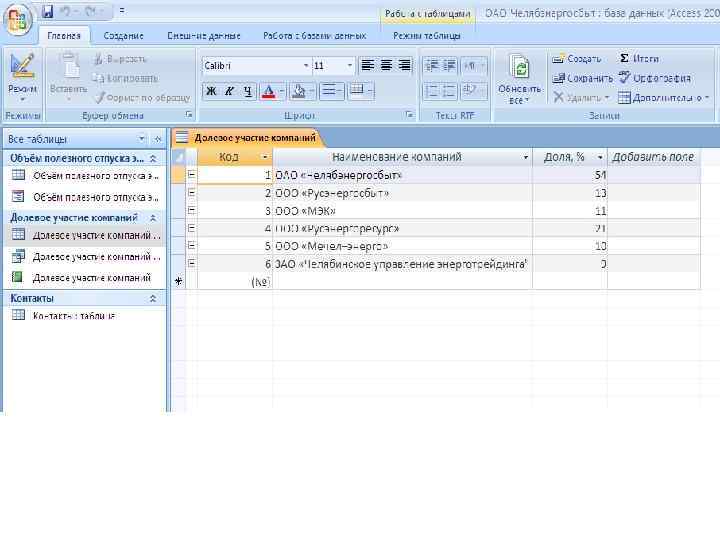The width and height of the screenshot is (720, 540).
Task: Open Буфер обмена dialog launcher
Action: (189, 115)
